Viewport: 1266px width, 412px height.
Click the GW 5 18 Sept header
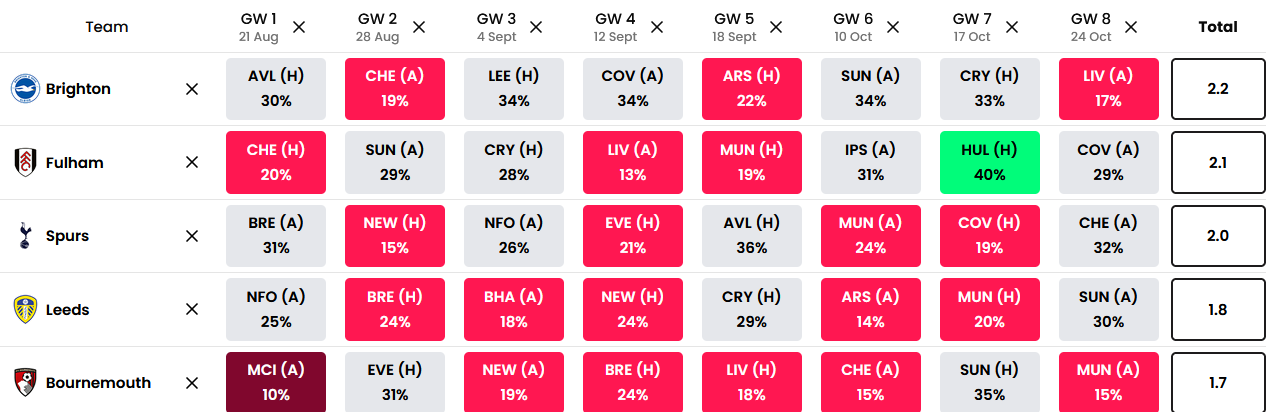735,27
